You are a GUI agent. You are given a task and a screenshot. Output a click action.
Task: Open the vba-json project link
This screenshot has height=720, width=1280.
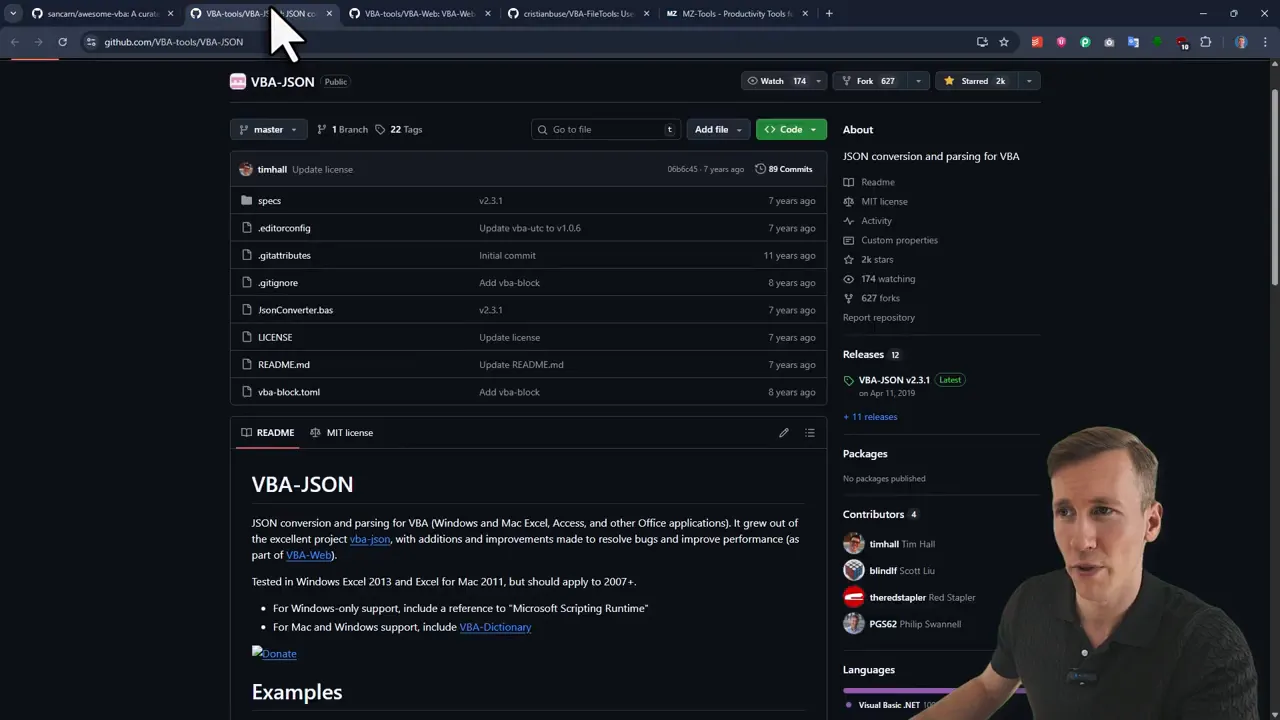pyautogui.click(x=370, y=539)
